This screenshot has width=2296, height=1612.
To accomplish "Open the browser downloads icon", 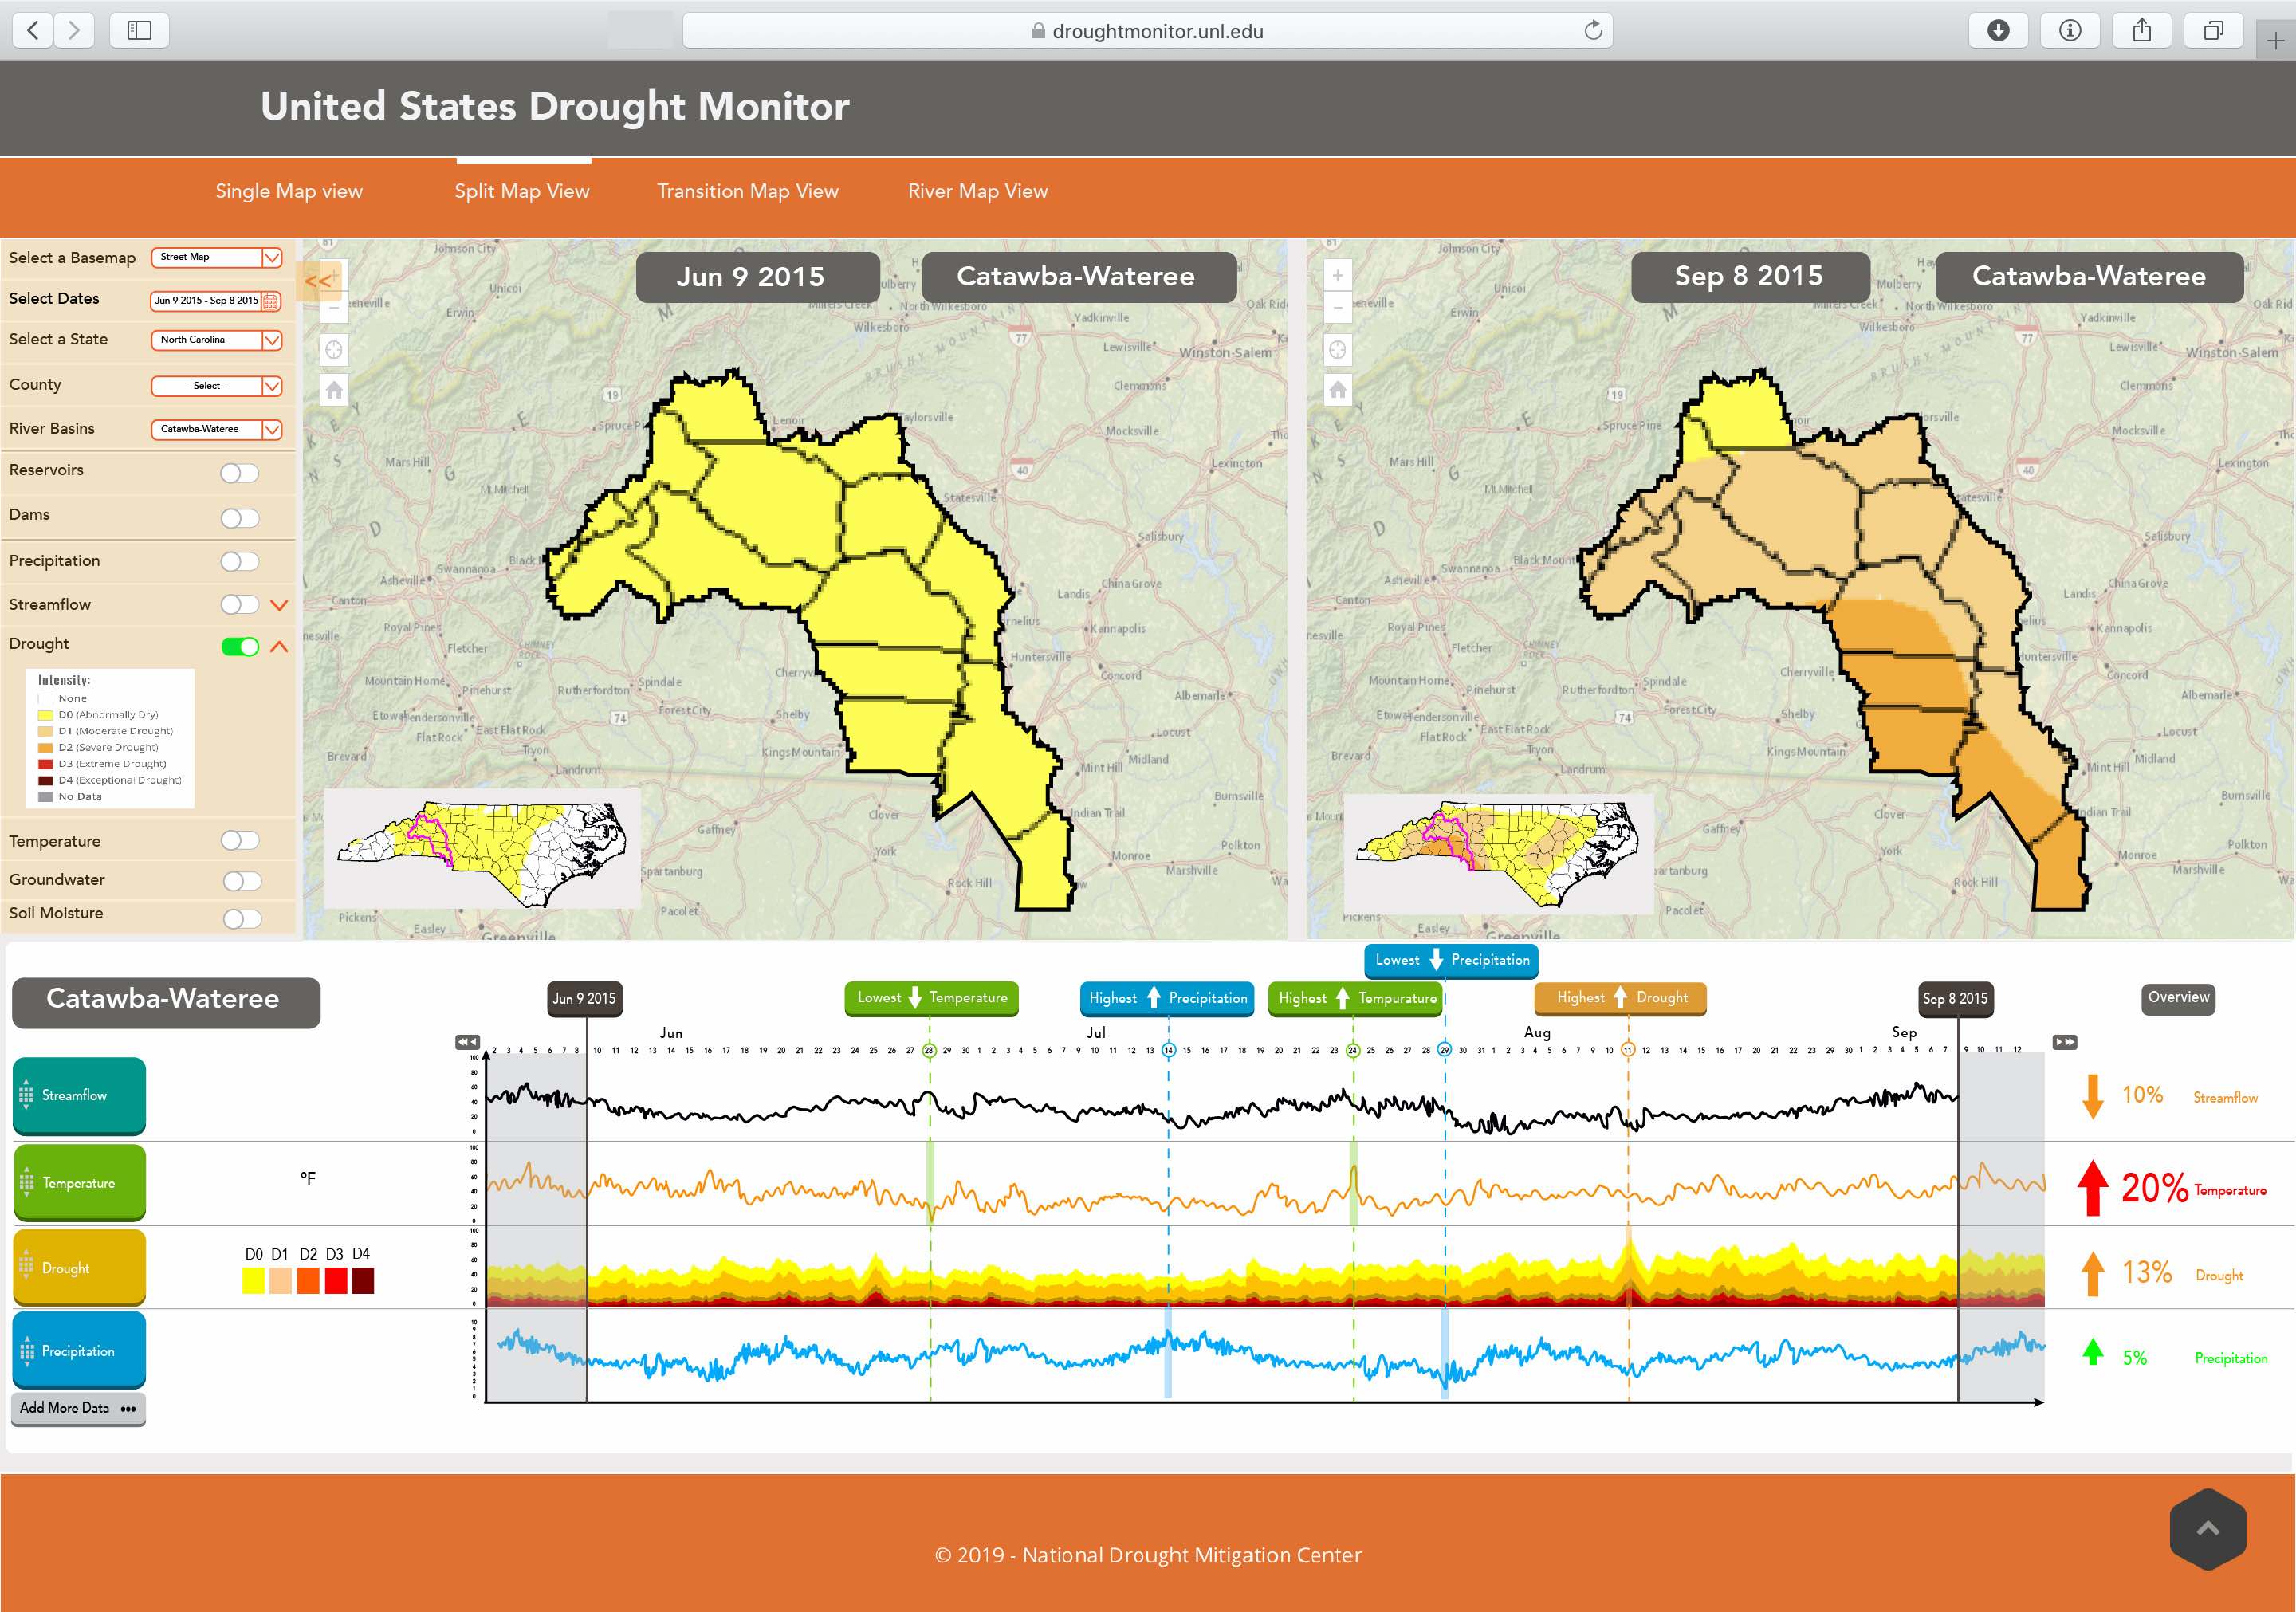I will (x=1998, y=30).
